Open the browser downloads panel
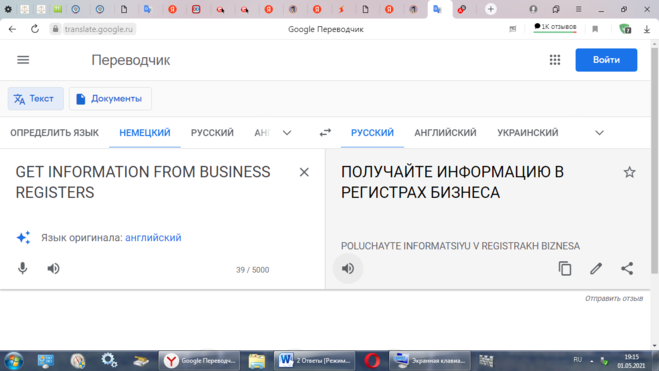Image resolution: width=659 pixels, height=371 pixels. (646, 29)
